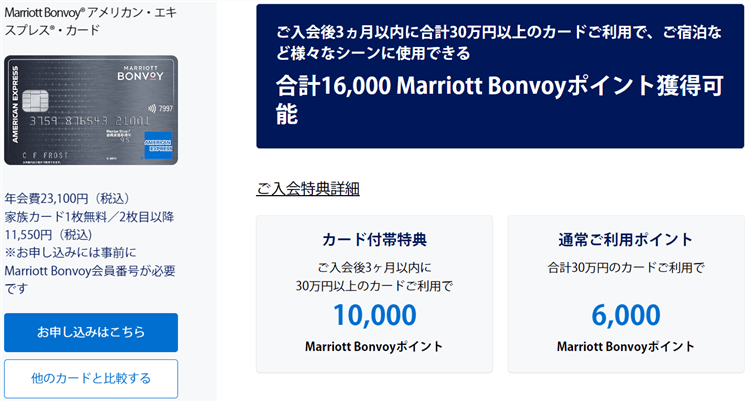Click the 10,000 points figure
The image size is (750, 402).
coord(374,315)
